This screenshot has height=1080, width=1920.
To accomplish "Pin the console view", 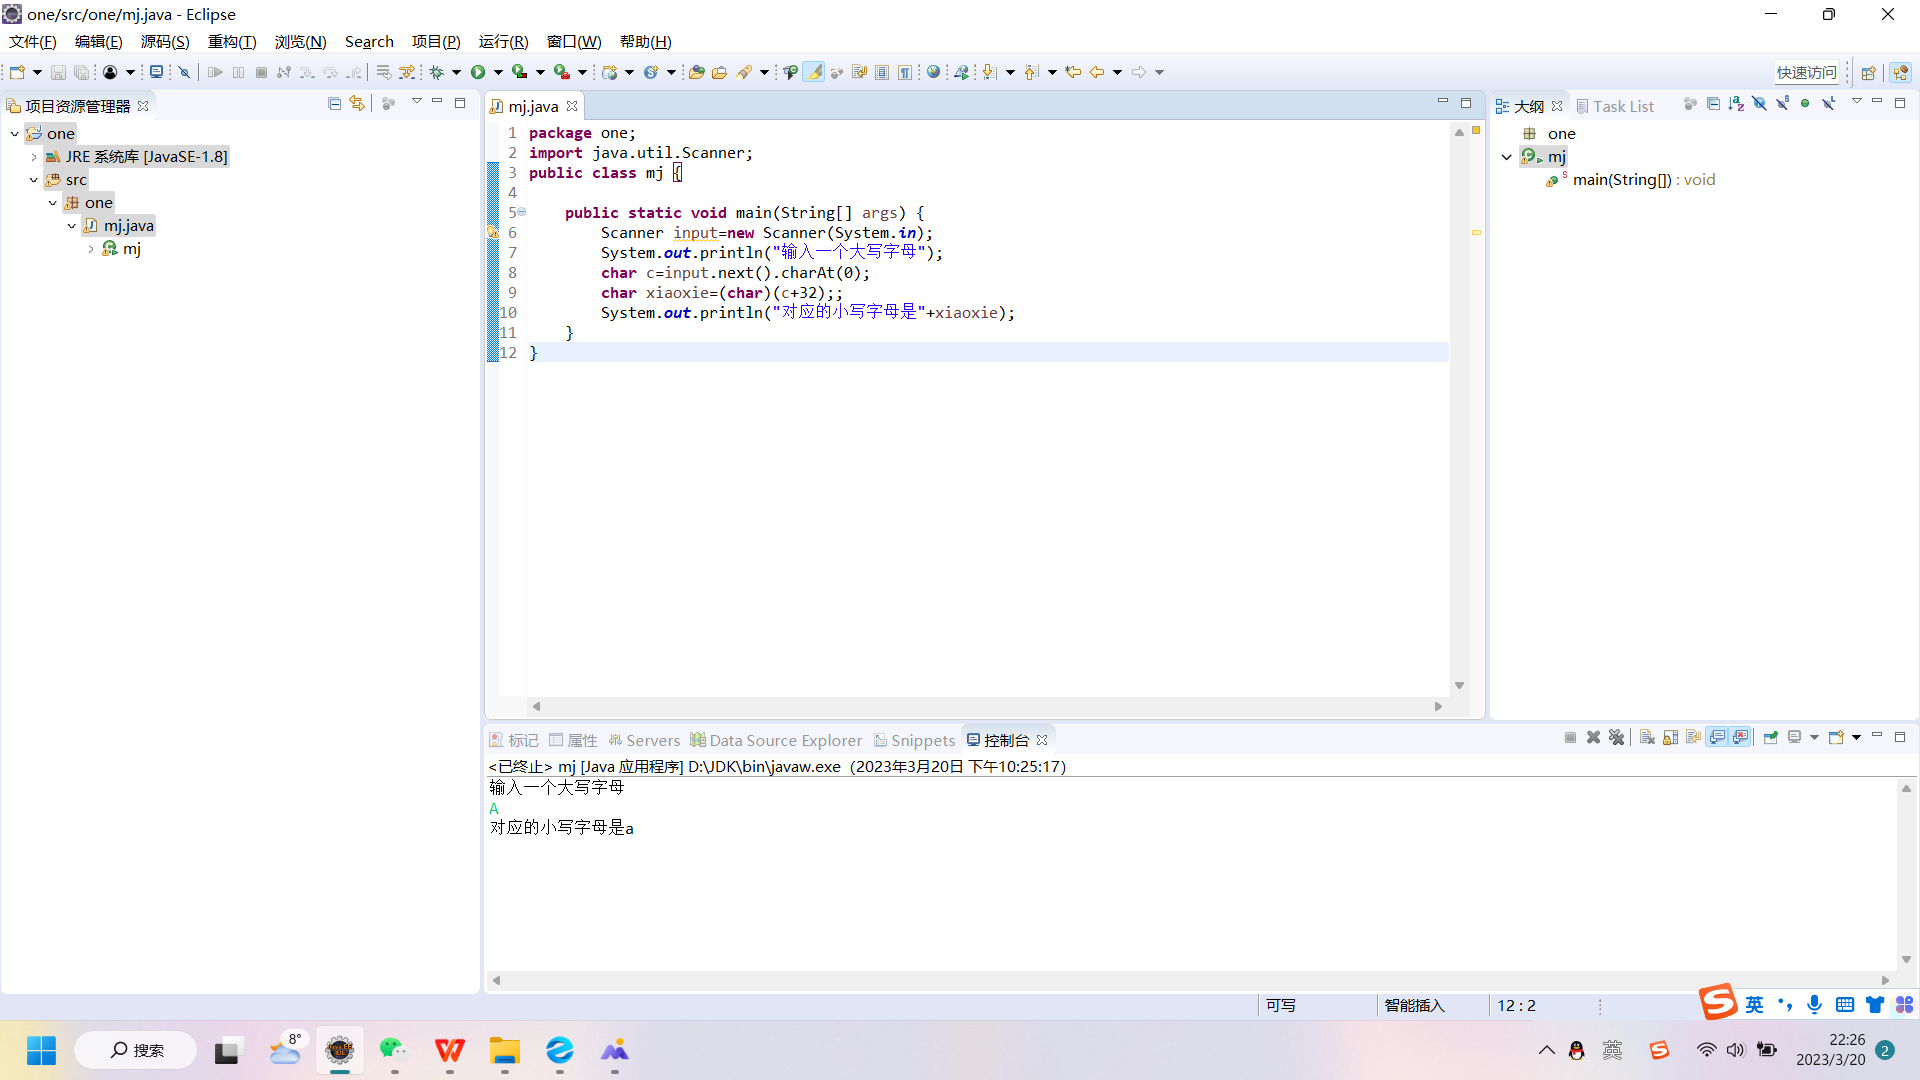I will [x=1771, y=738].
